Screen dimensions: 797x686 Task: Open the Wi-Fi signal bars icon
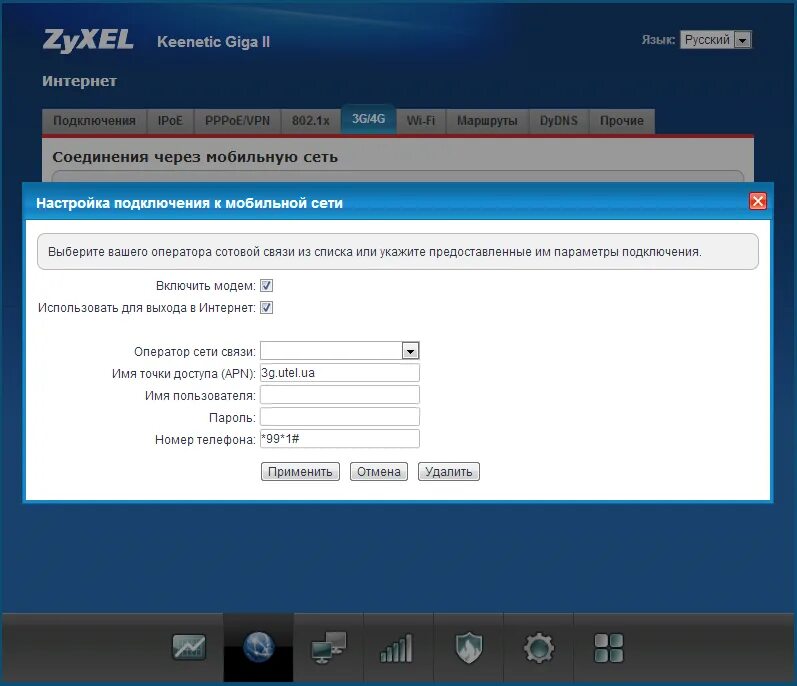(397, 648)
